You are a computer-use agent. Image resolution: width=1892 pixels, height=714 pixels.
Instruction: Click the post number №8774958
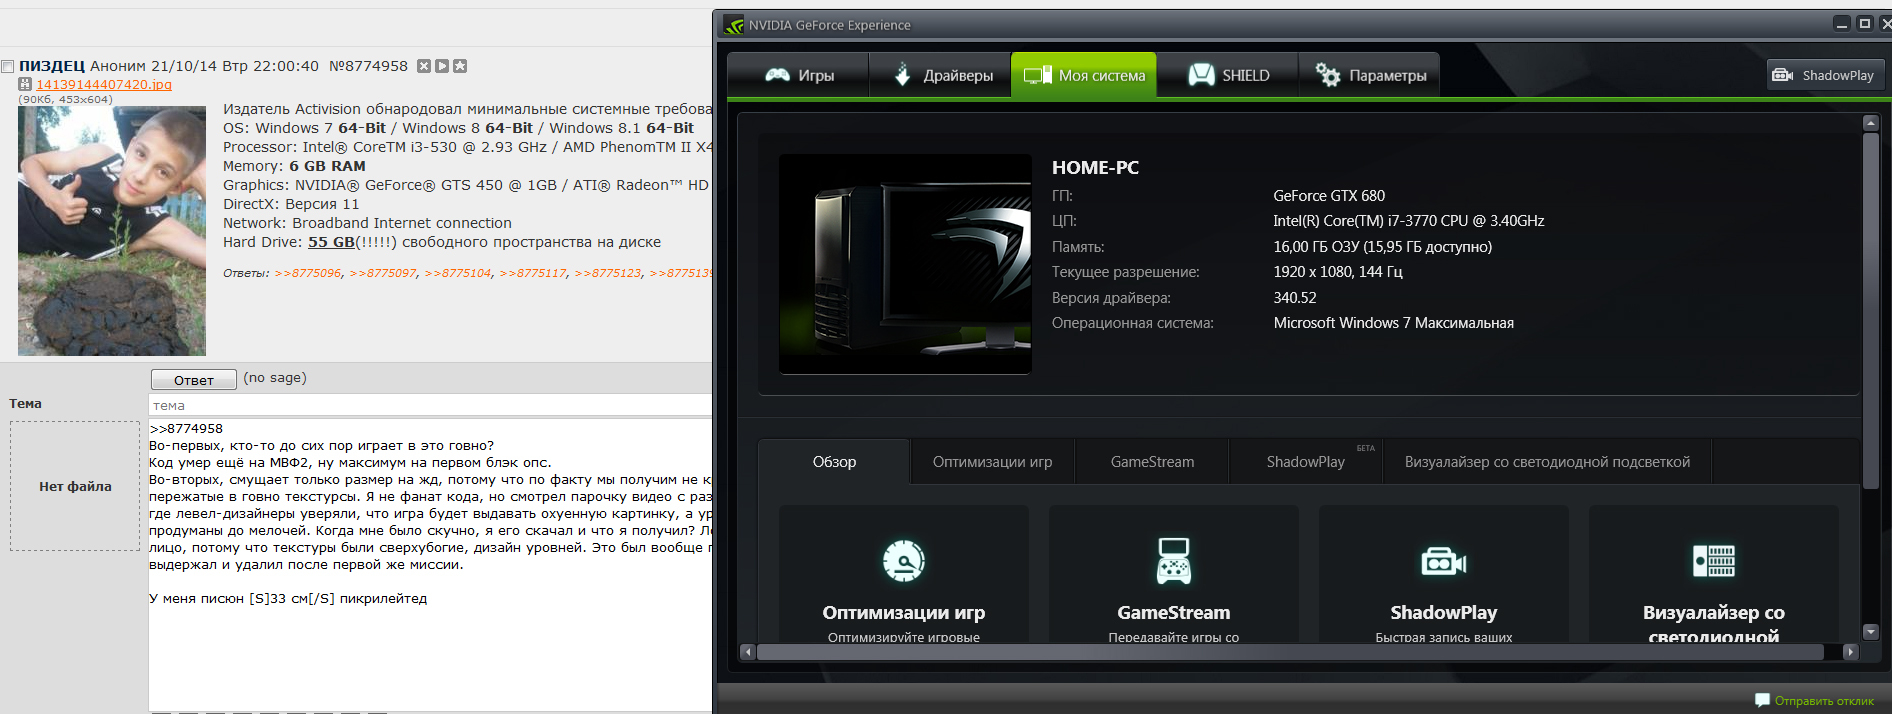[x=369, y=66]
